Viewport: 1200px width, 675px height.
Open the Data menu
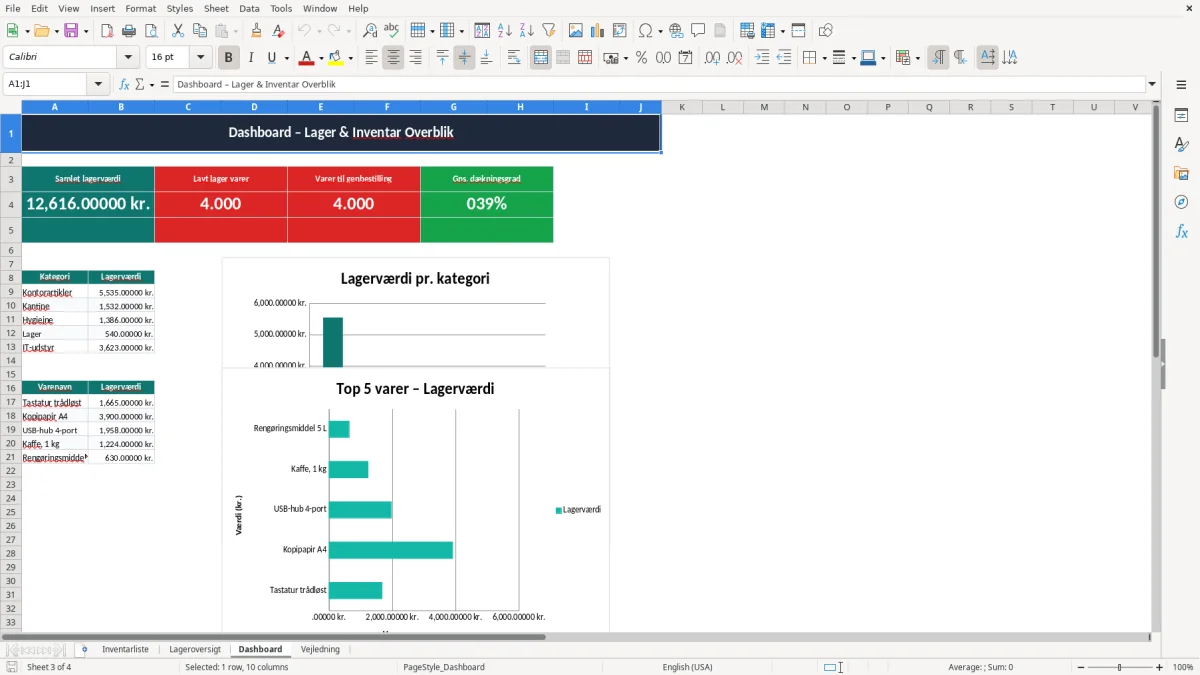249,8
